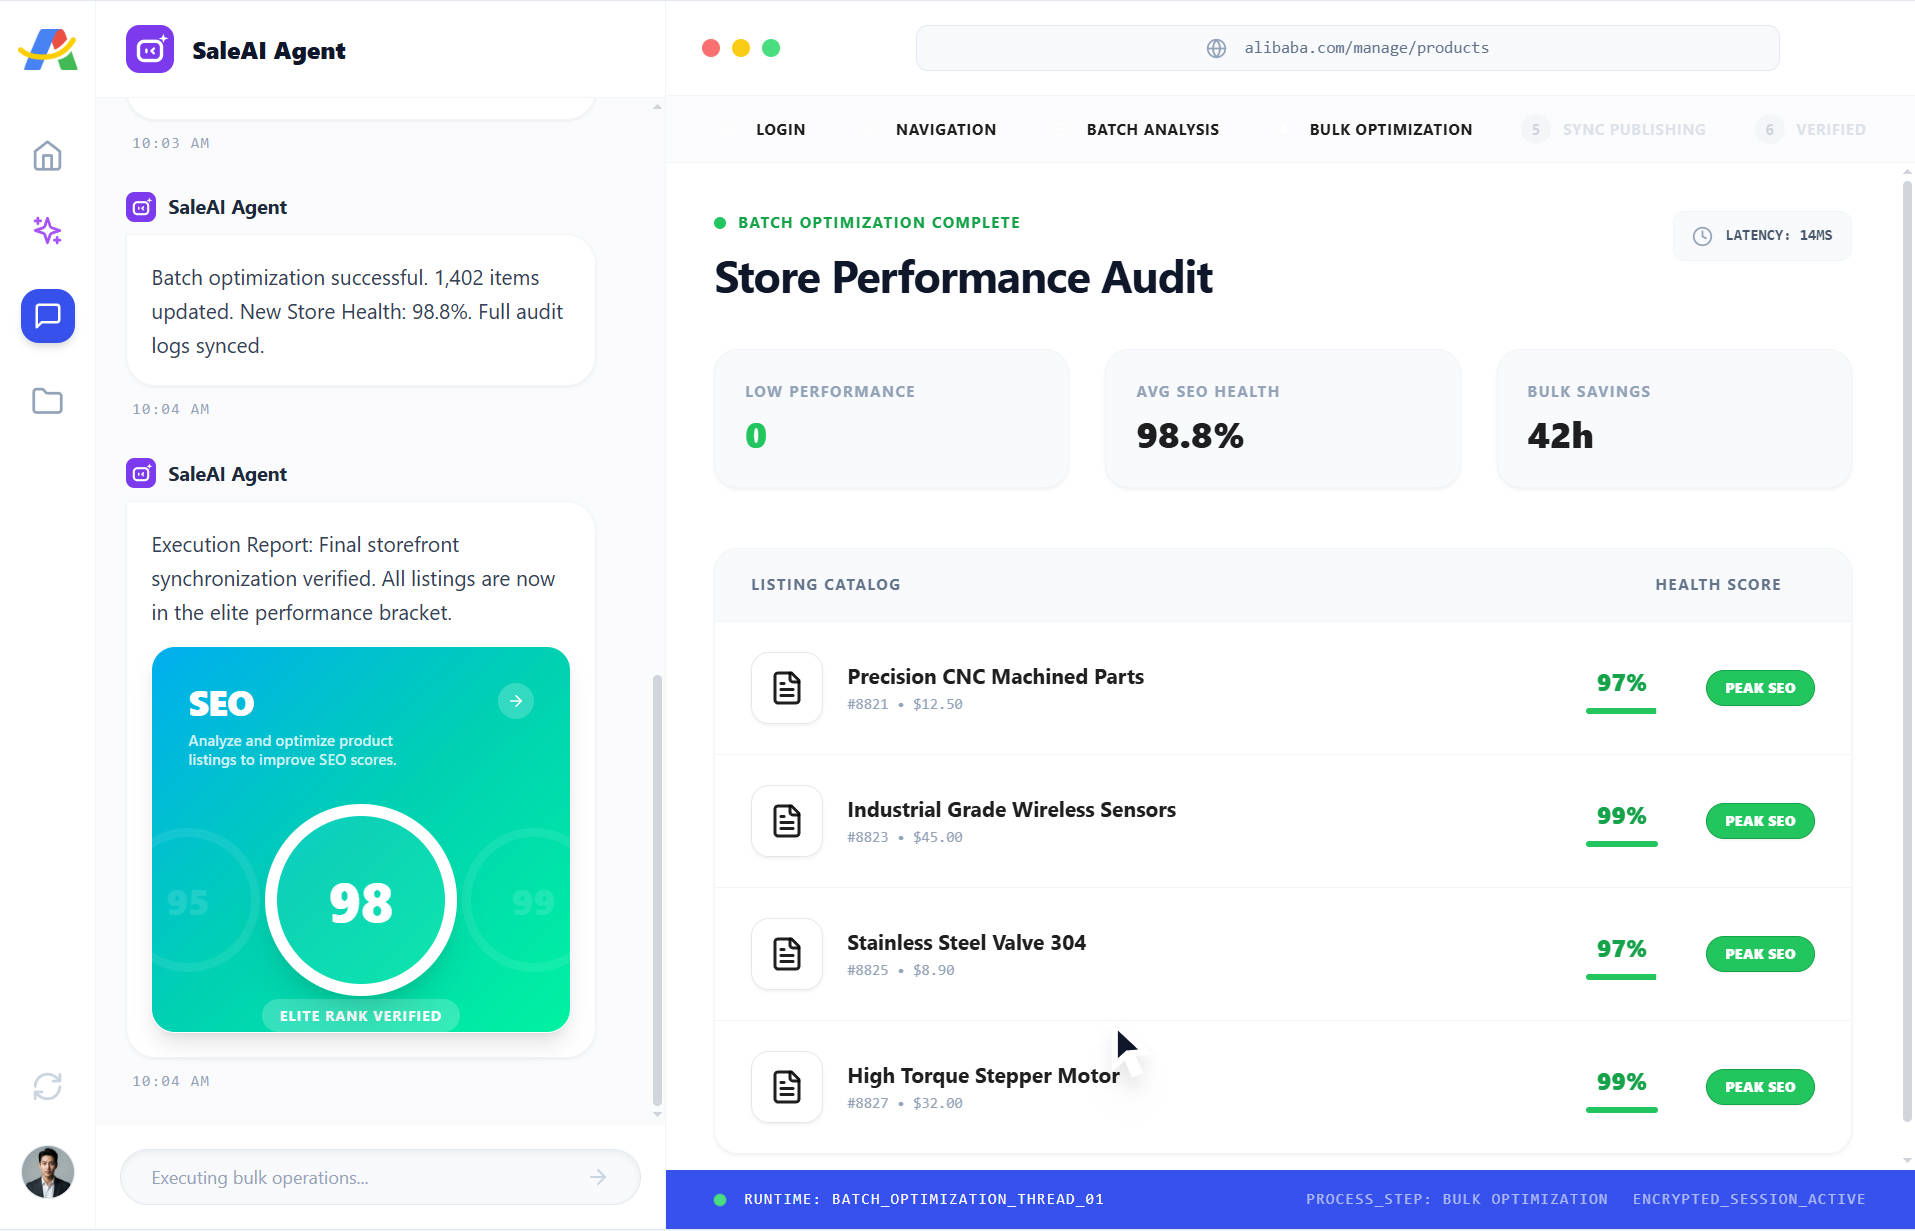The height and width of the screenshot is (1231, 1915).
Task: Click the 97% health bar for Precision CNC
Action: coord(1620,710)
